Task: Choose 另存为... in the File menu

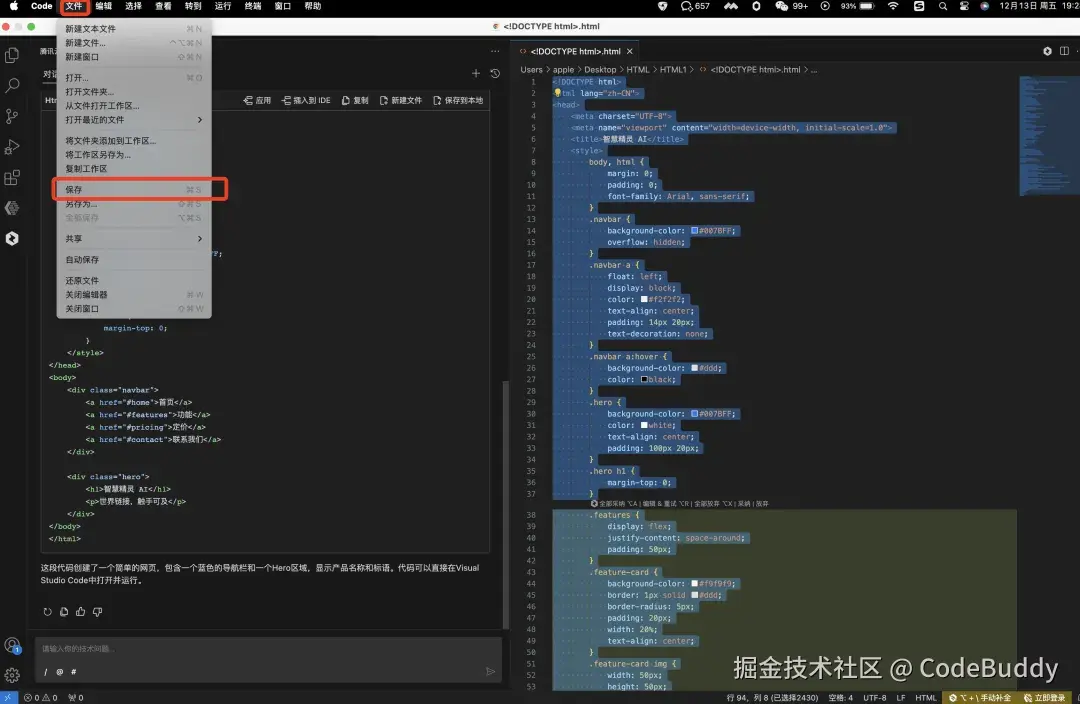Action: pos(134,204)
